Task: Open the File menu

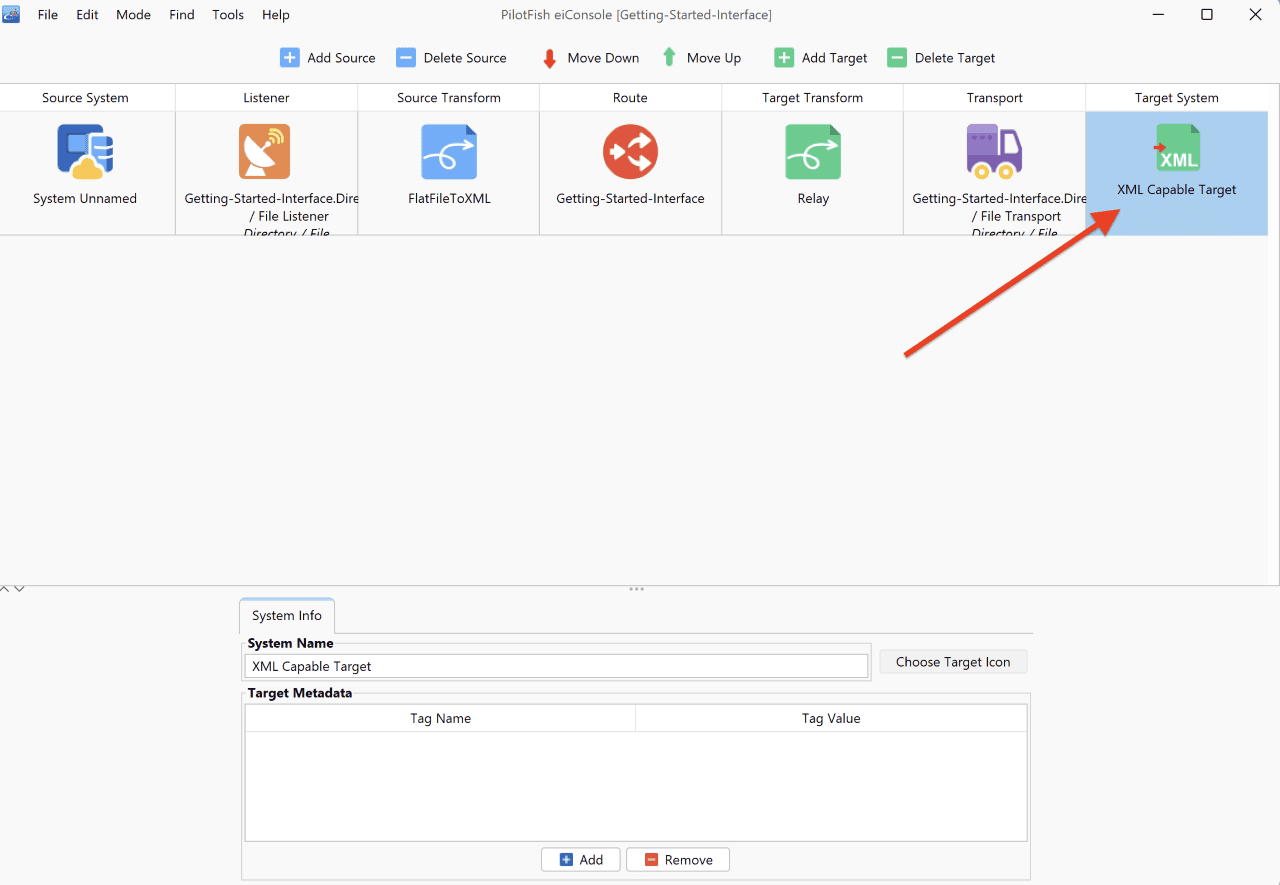Action: pyautogui.click(x=48, y=15)
